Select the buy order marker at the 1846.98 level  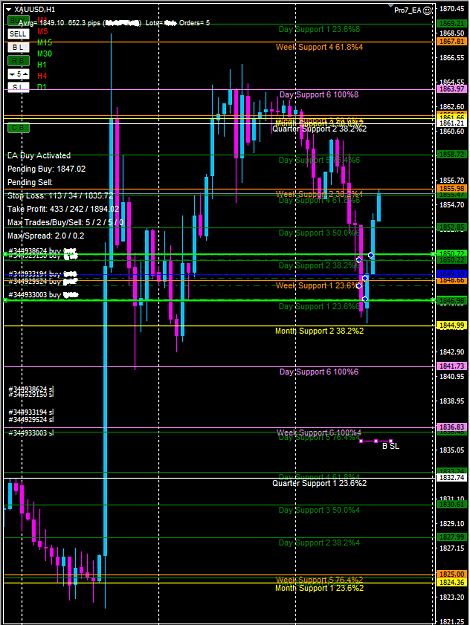point(365,299)
